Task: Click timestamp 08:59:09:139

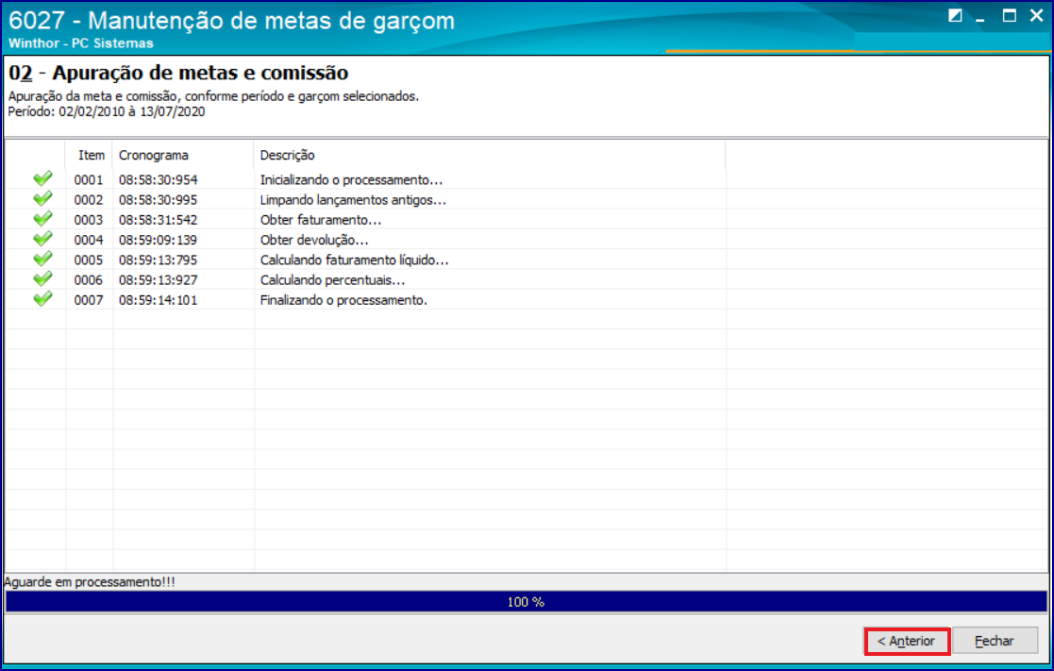Action: [158, 240]
